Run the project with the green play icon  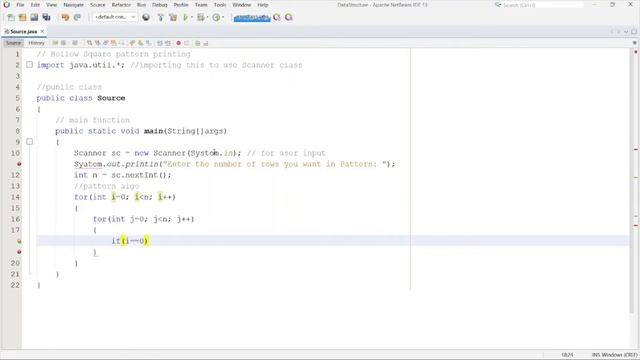pos(186,17)
